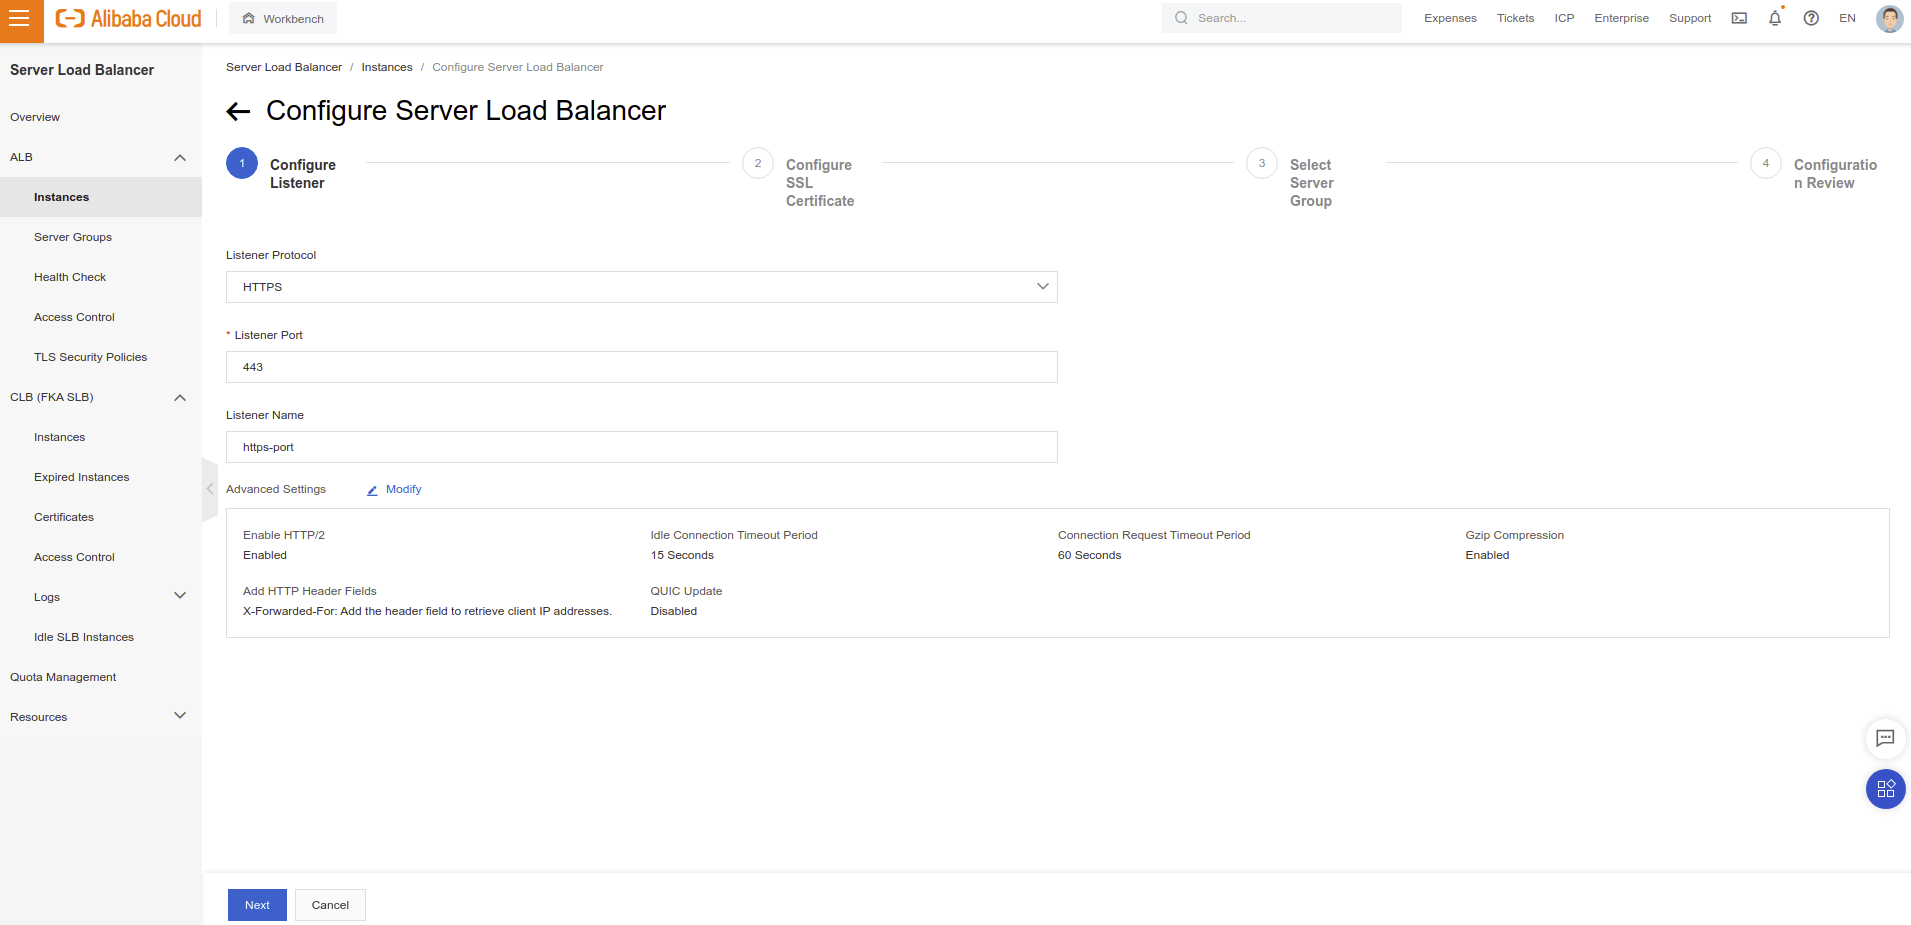Expand the Resources sidebar section
Viewport: 1911px width, 925px height.
pos(100,717)
